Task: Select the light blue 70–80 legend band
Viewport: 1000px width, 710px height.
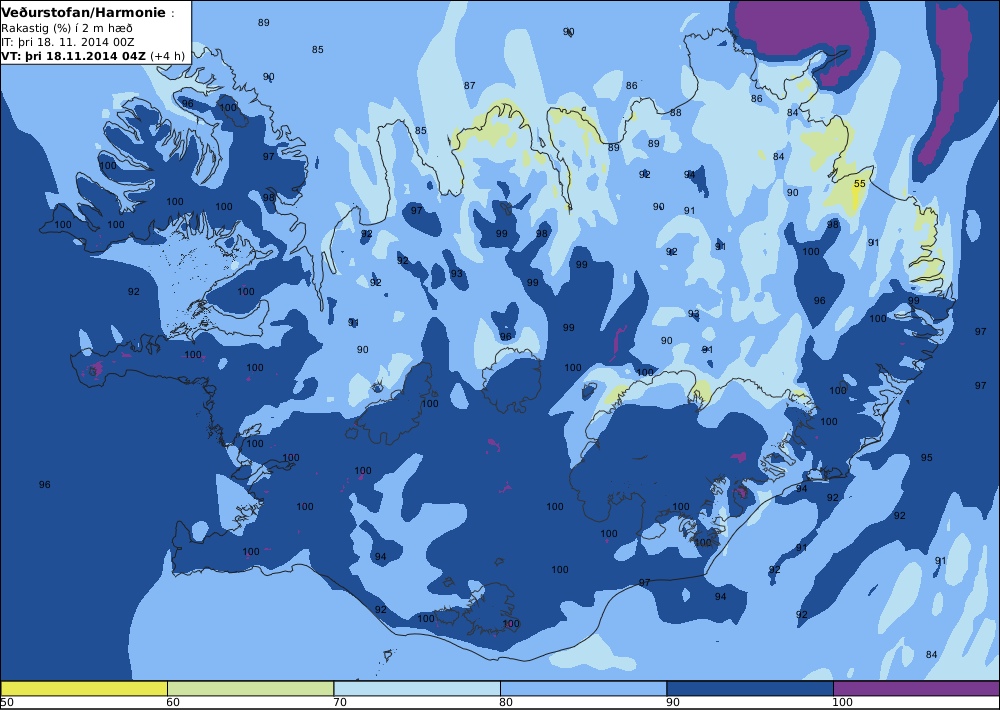Action: click(417, 688)
